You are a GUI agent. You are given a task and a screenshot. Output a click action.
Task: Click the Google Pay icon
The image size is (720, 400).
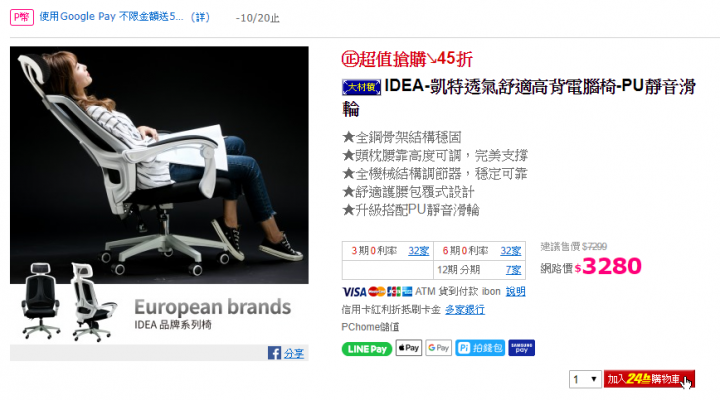click(439, 348)
